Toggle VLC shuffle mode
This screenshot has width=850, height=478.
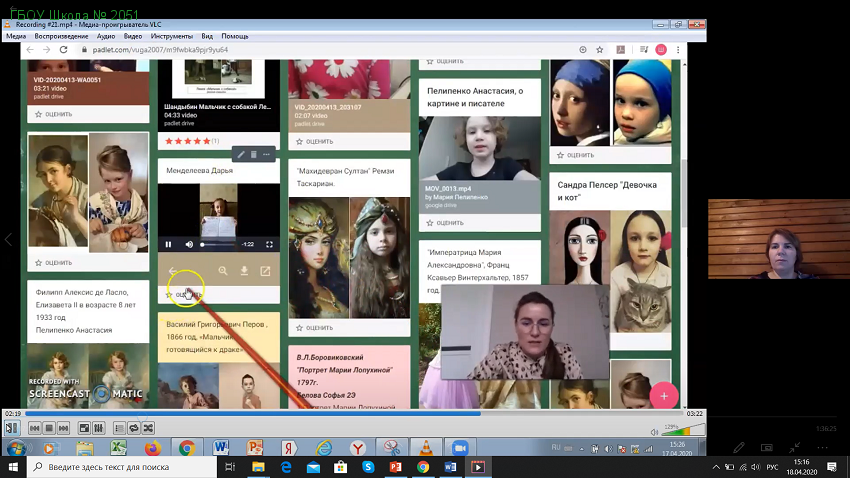(x=148, y=428)
